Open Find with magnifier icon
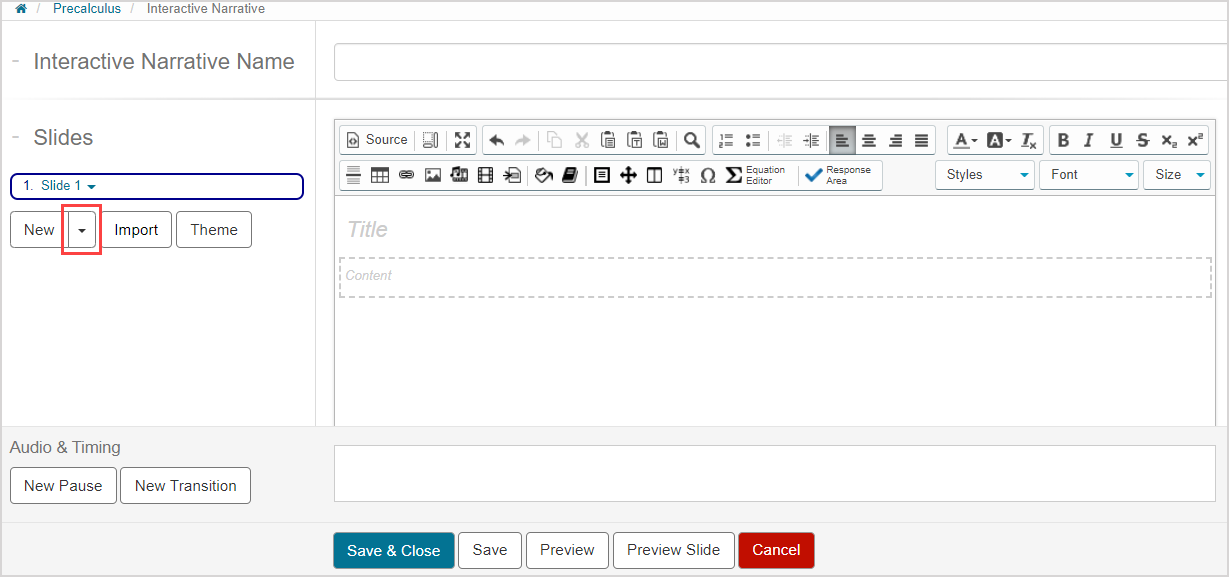 click(x=691, y=140)
